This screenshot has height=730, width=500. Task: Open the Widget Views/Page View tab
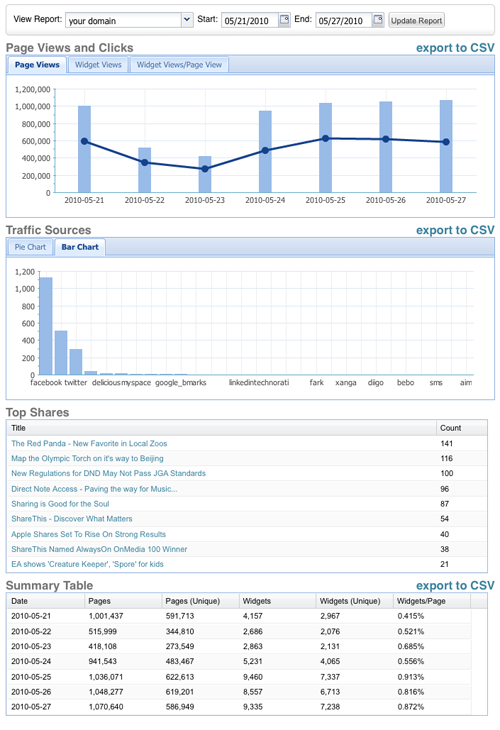(x=179, y=65)
